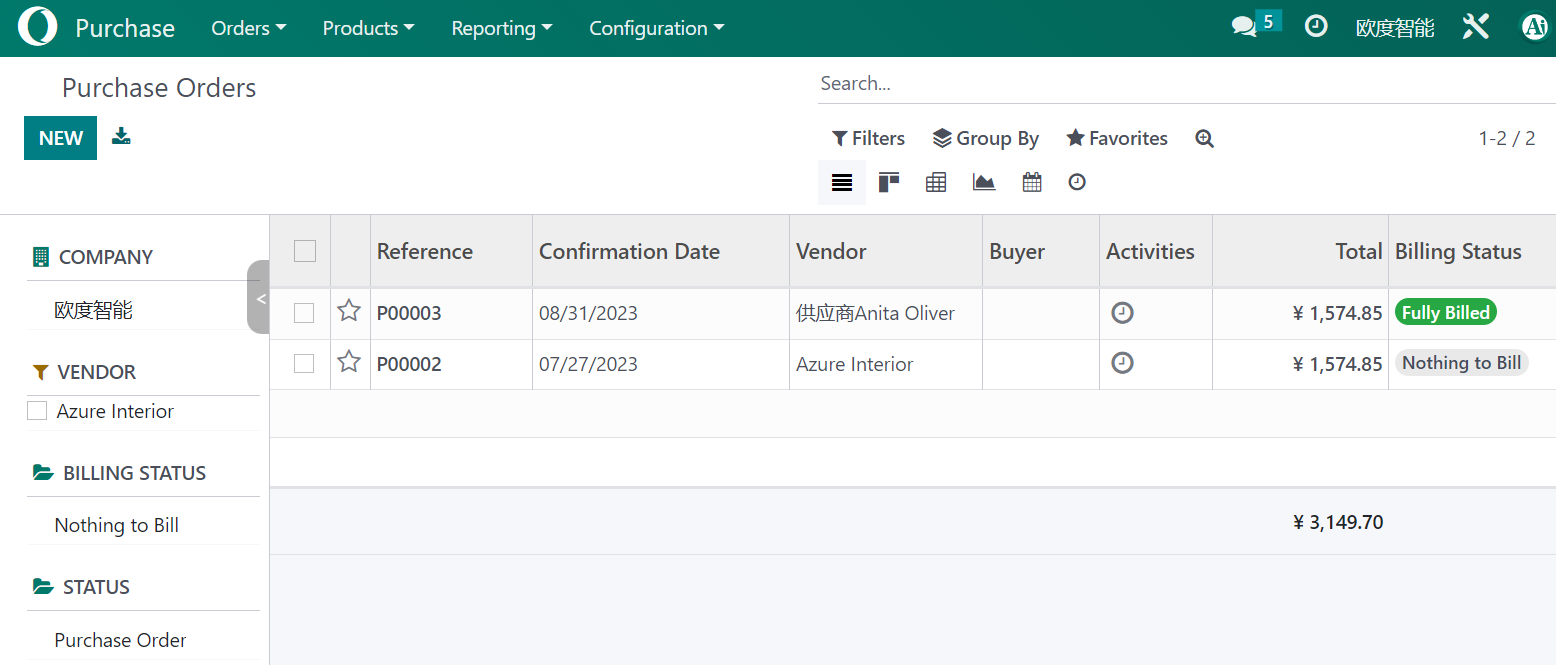Switch to pivot table view
The height and width of the screenshot is (665, 1556).
tap(936, 182)
